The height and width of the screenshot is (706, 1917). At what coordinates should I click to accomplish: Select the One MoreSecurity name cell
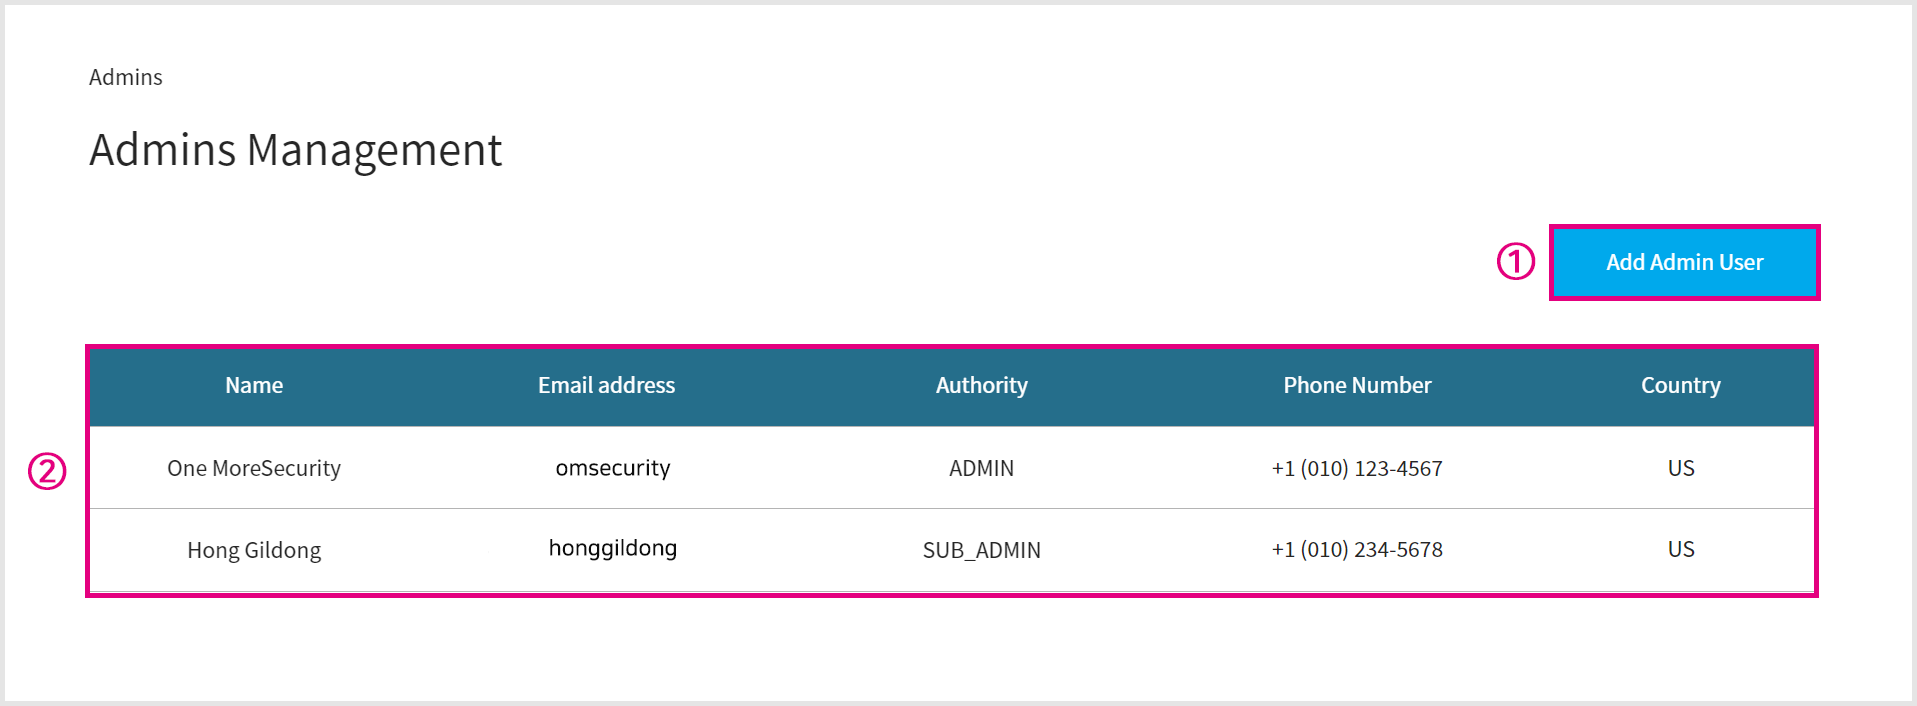click(x=254, y=468)
